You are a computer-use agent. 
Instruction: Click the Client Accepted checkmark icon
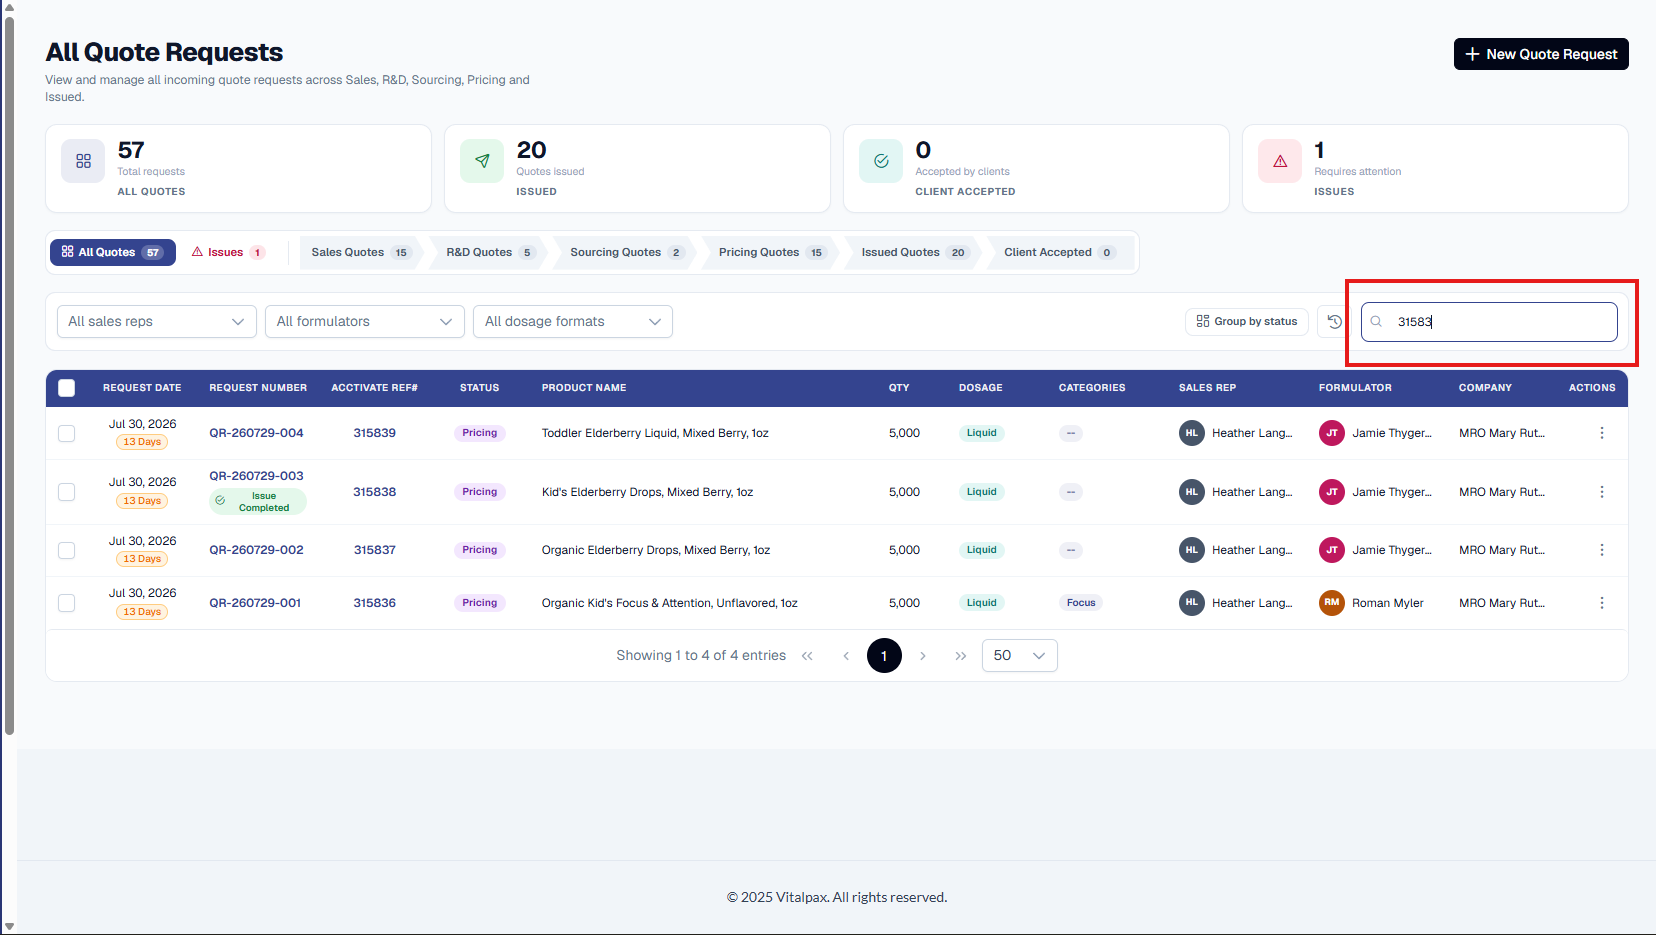tap(881, 161)
